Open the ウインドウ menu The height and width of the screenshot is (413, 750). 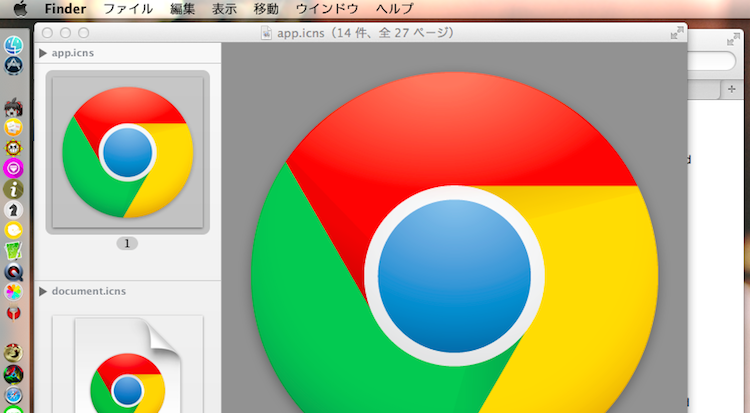(327, 9)
